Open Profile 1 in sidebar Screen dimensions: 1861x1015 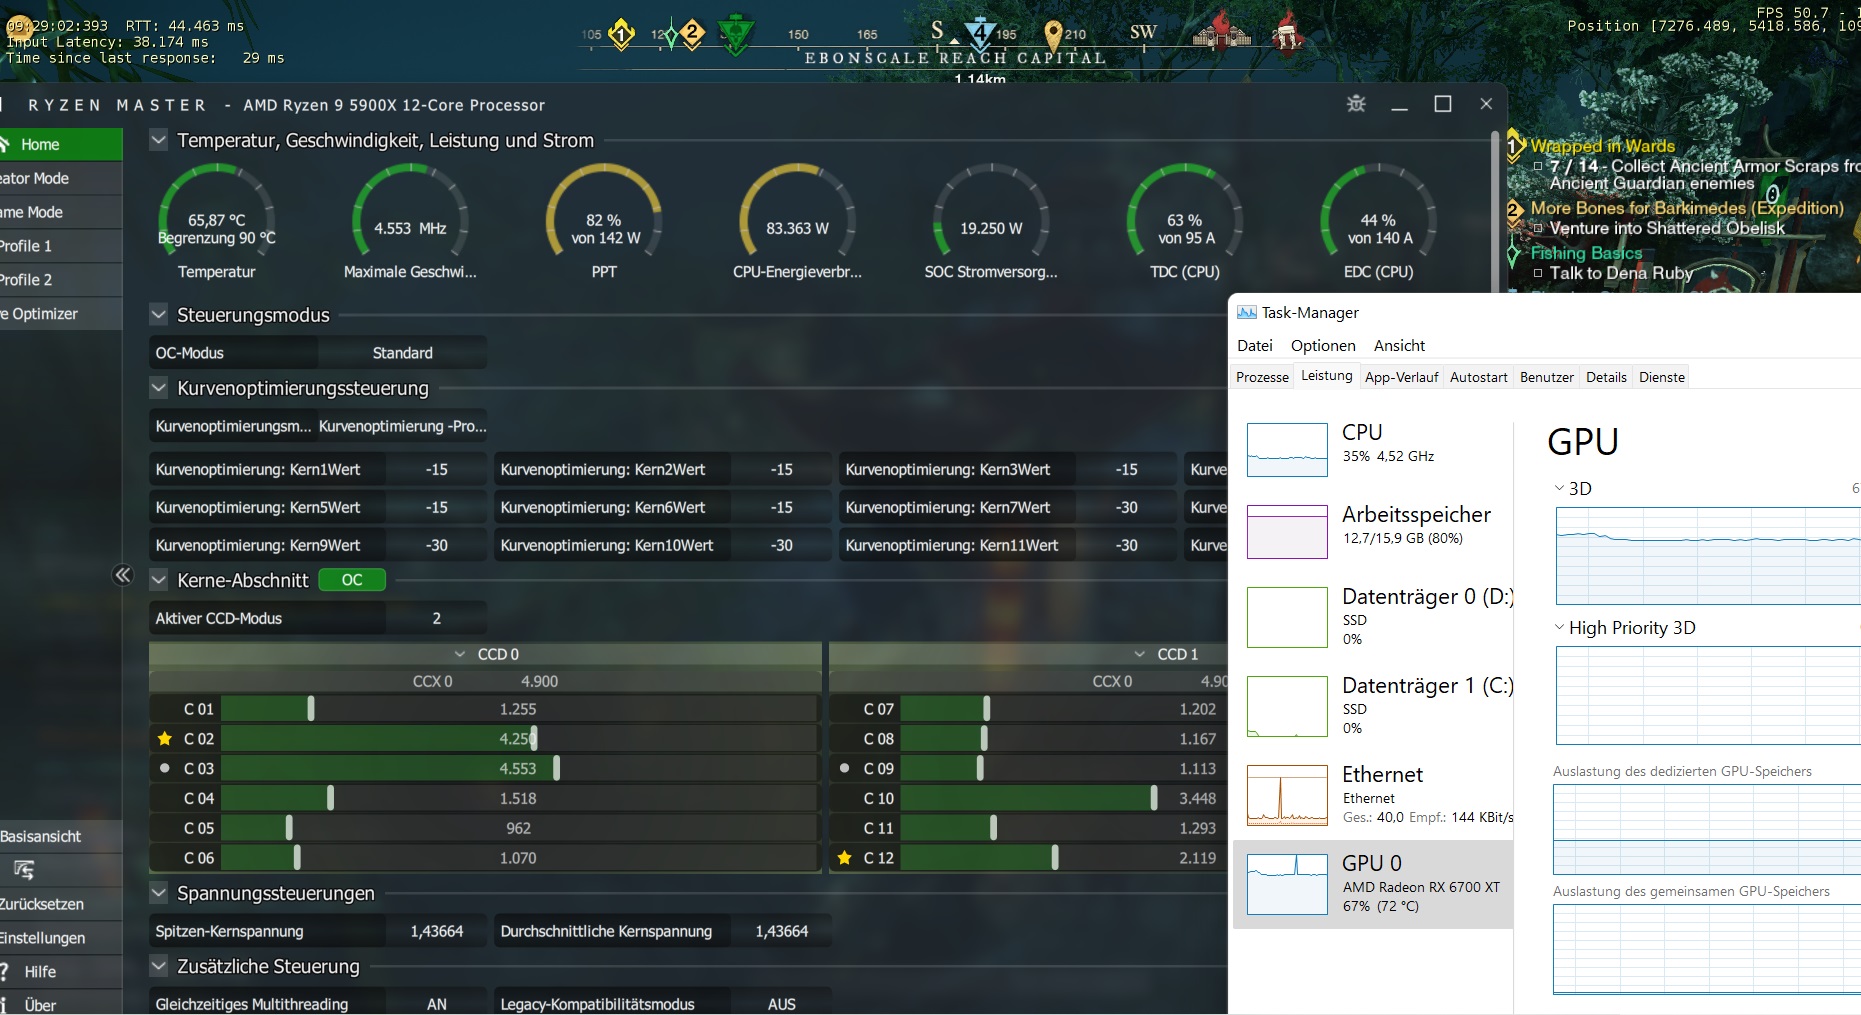coord(61,246)
